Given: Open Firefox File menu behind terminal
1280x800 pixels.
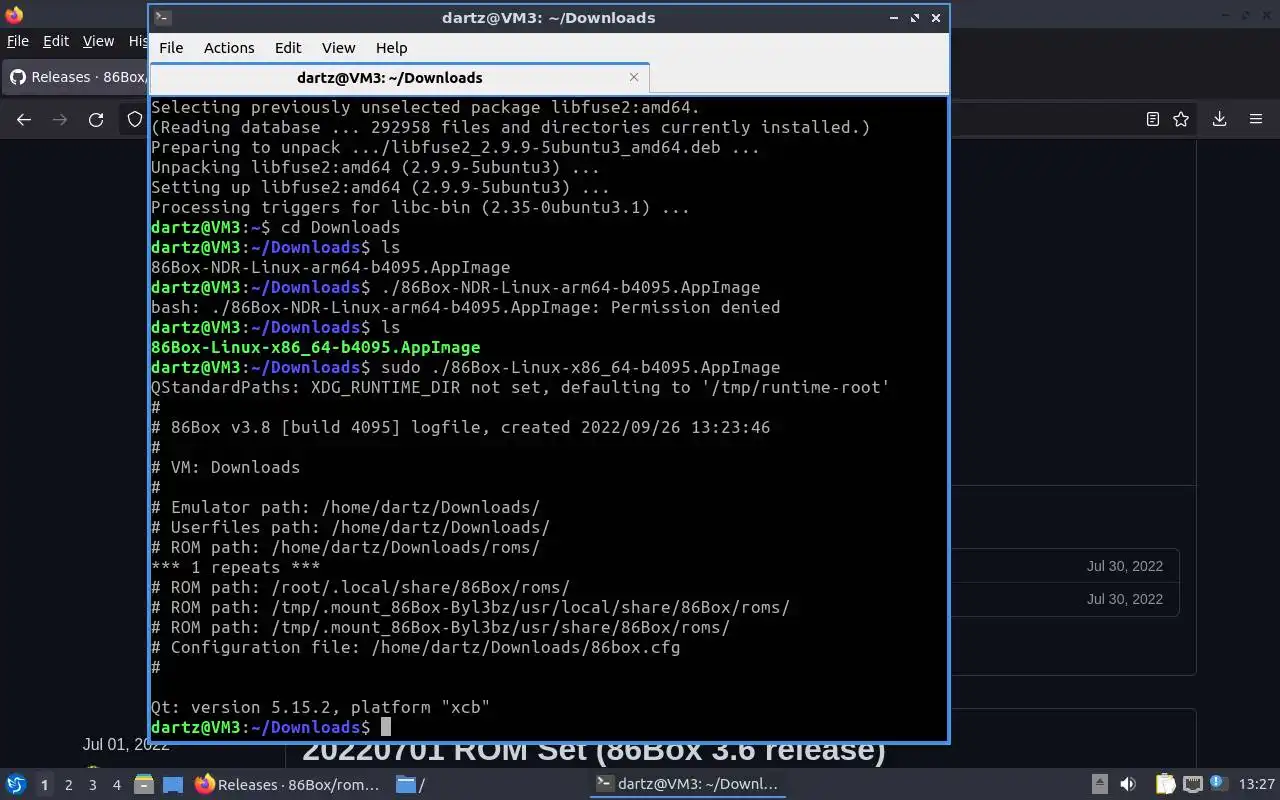Looking at the screenshot, I should coord(18,41).
